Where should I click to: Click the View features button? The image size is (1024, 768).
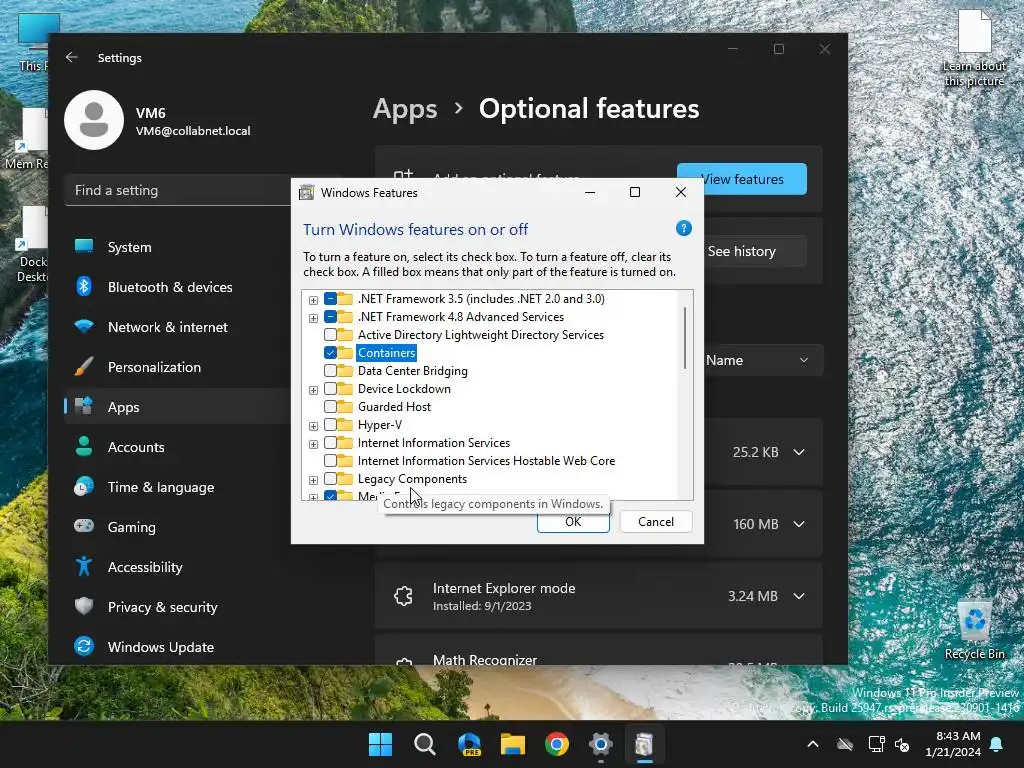coord(742,178)
